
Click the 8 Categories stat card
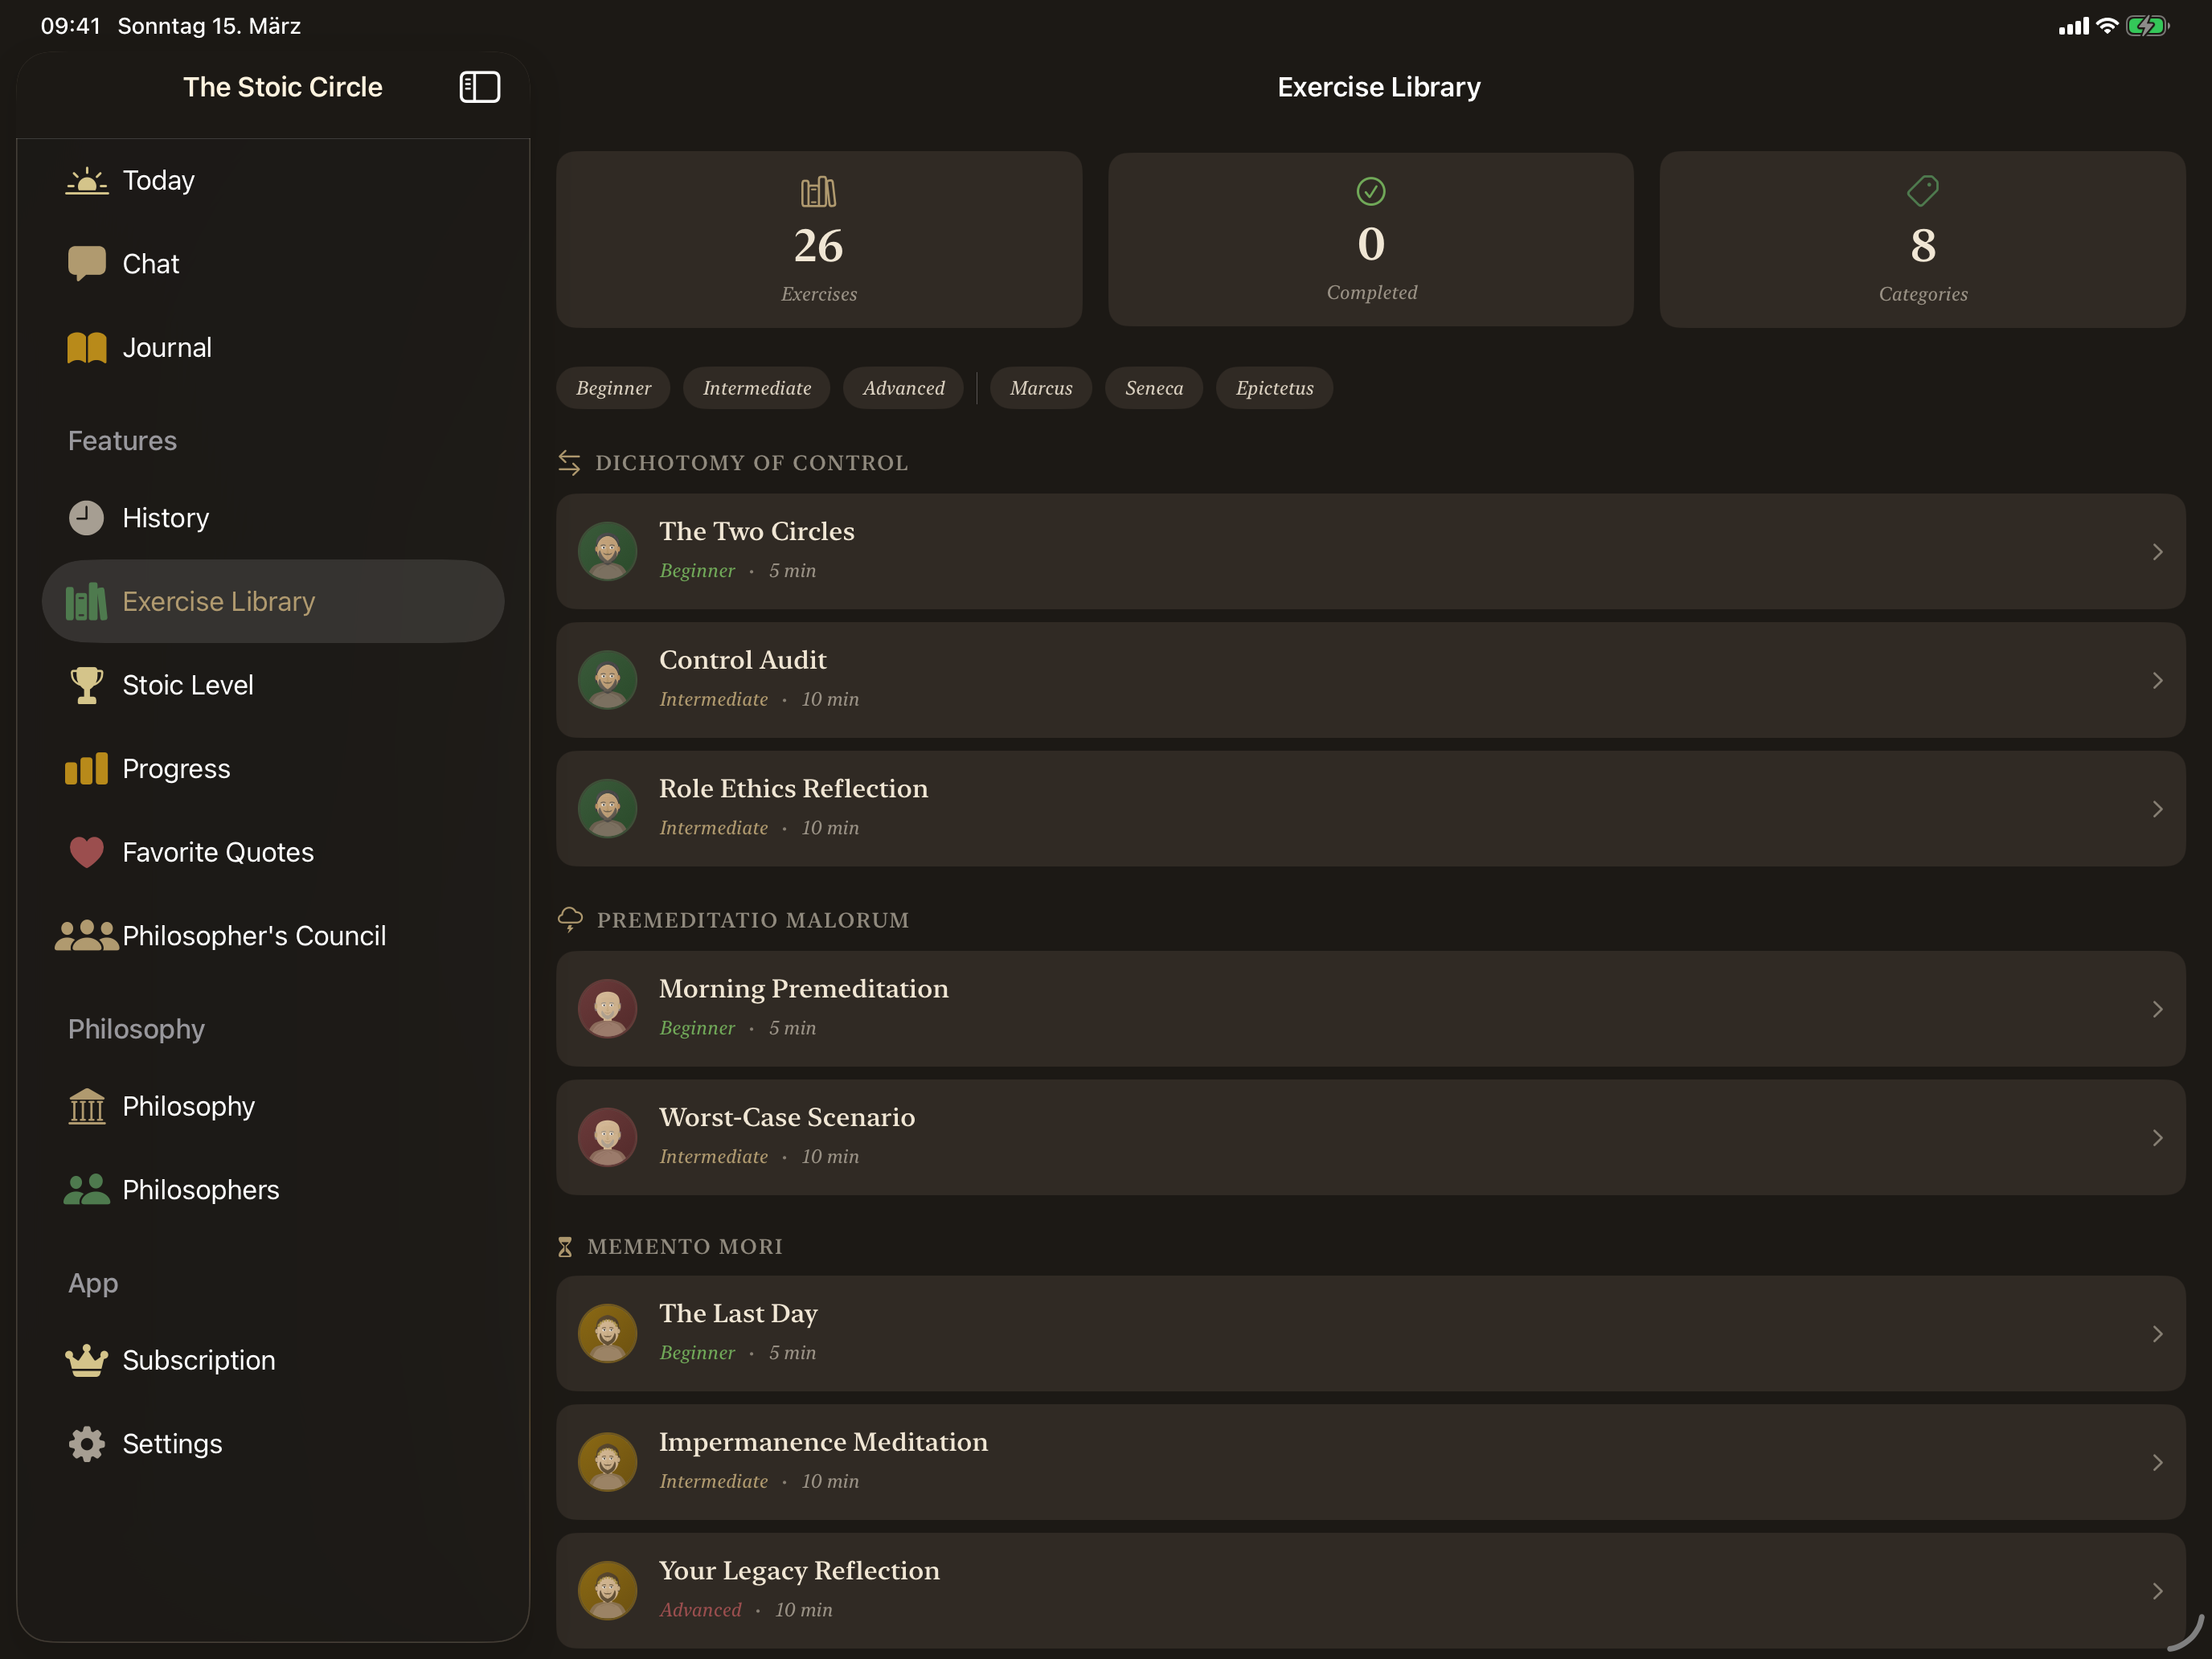pos(1922,240)
